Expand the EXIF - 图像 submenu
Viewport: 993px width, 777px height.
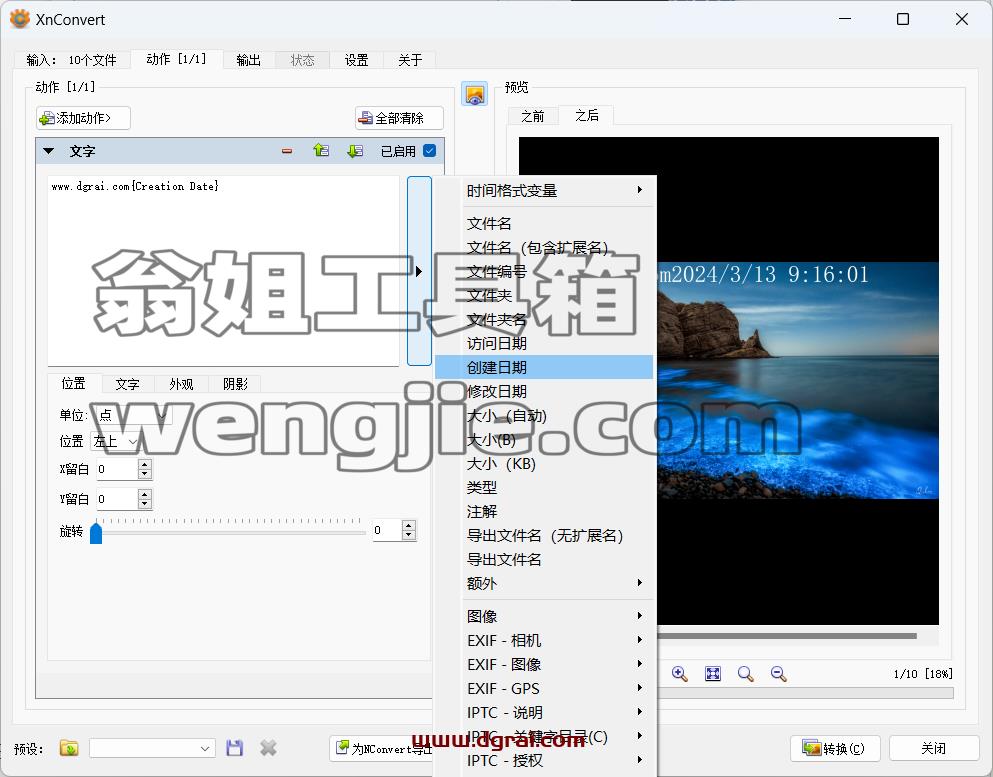tap(544, 664)
